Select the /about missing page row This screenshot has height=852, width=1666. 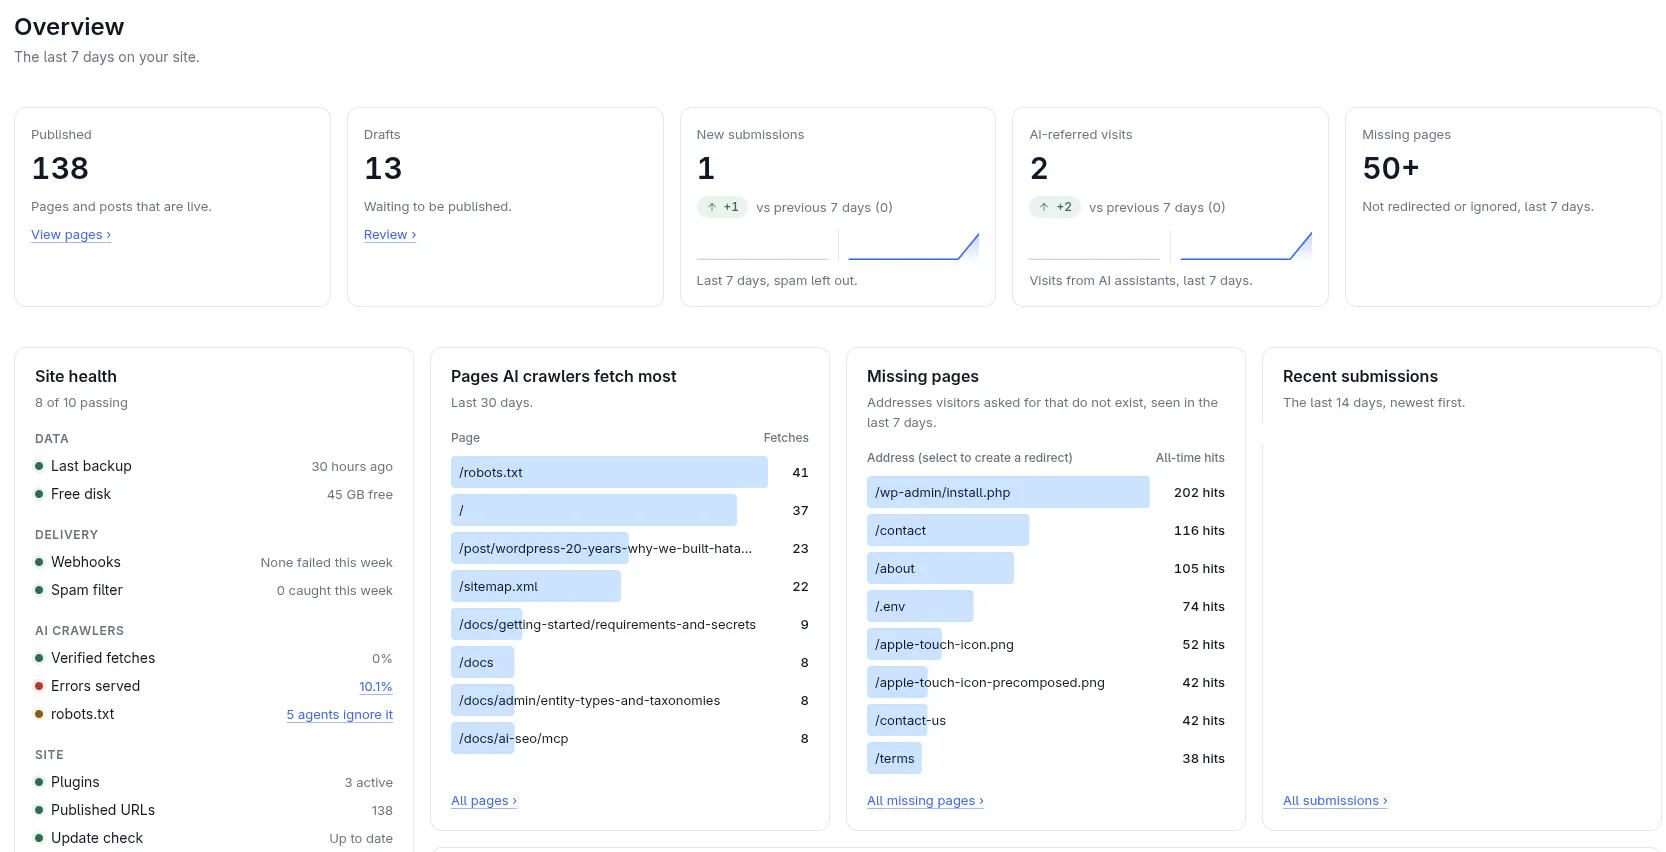(x=1046, y=569)
